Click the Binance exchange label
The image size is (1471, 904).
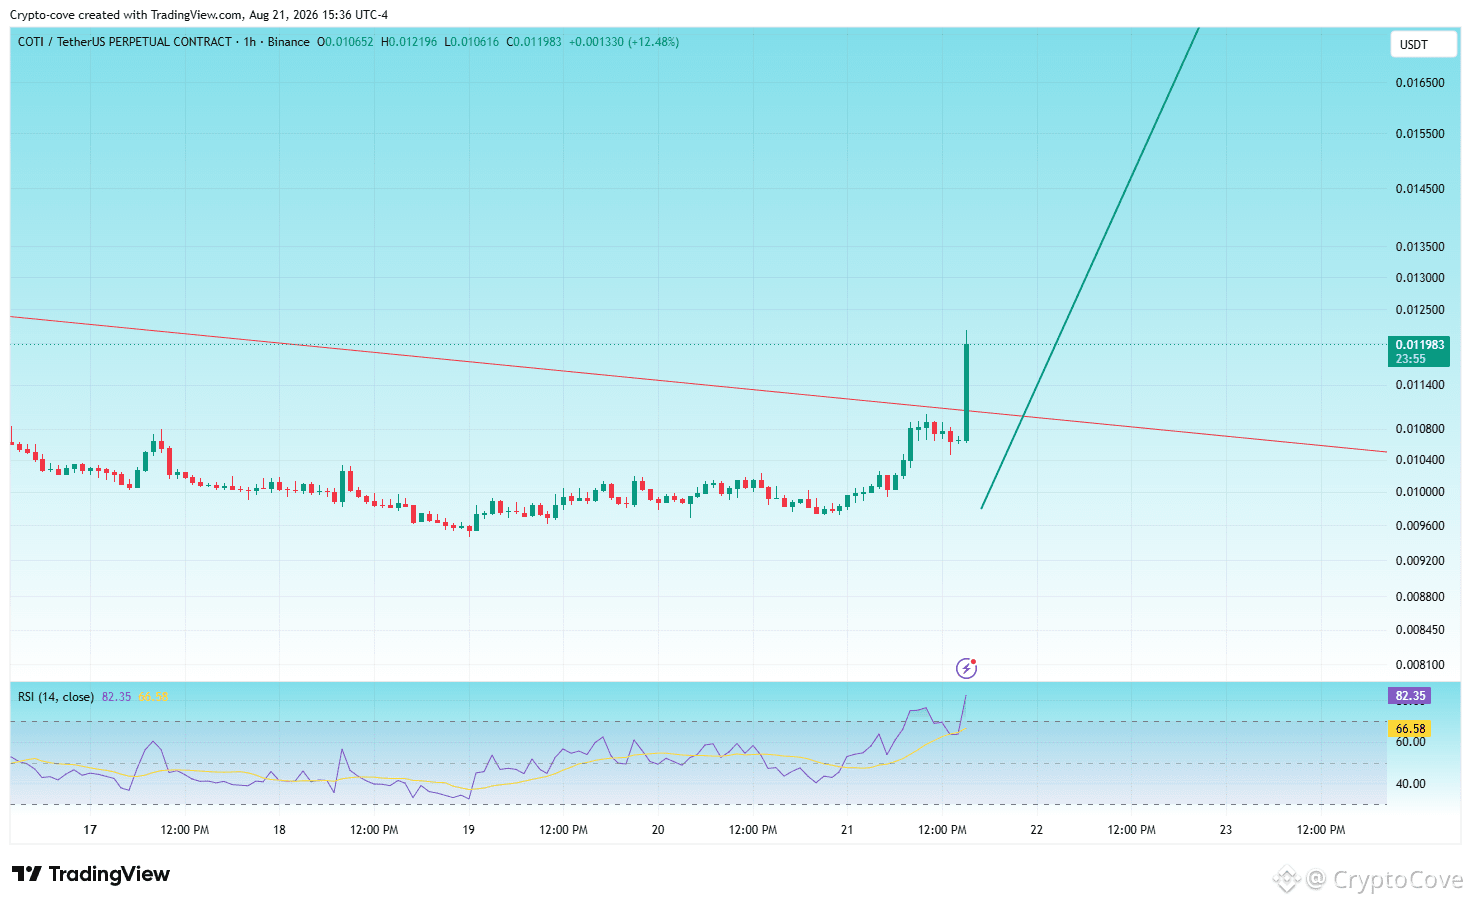pos(289,42)
